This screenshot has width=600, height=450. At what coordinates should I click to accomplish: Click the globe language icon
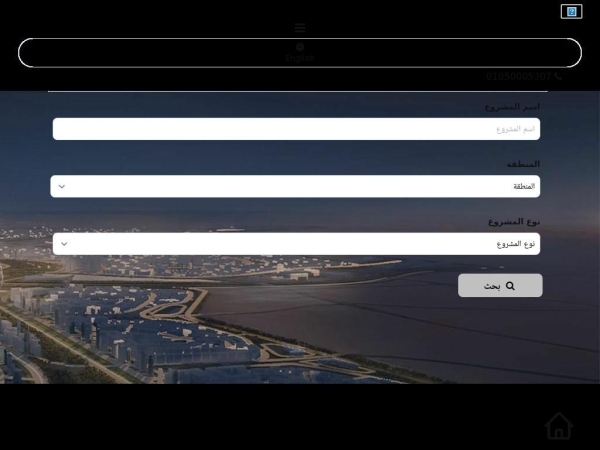[x=300, y=46]
